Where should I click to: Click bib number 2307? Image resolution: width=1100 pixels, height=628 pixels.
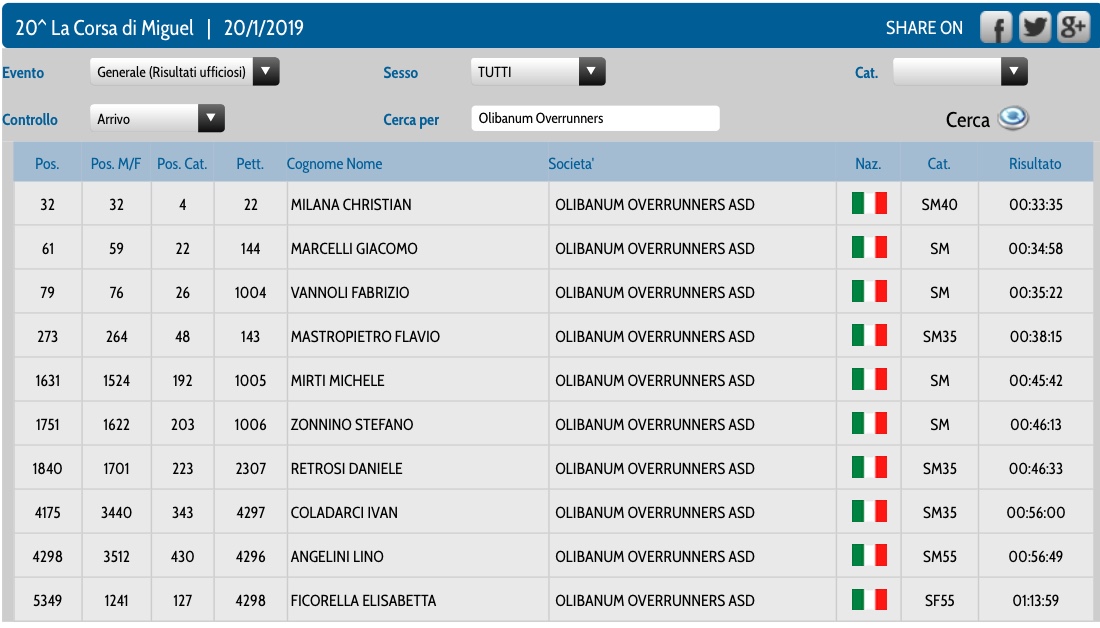tap(250, 469)
